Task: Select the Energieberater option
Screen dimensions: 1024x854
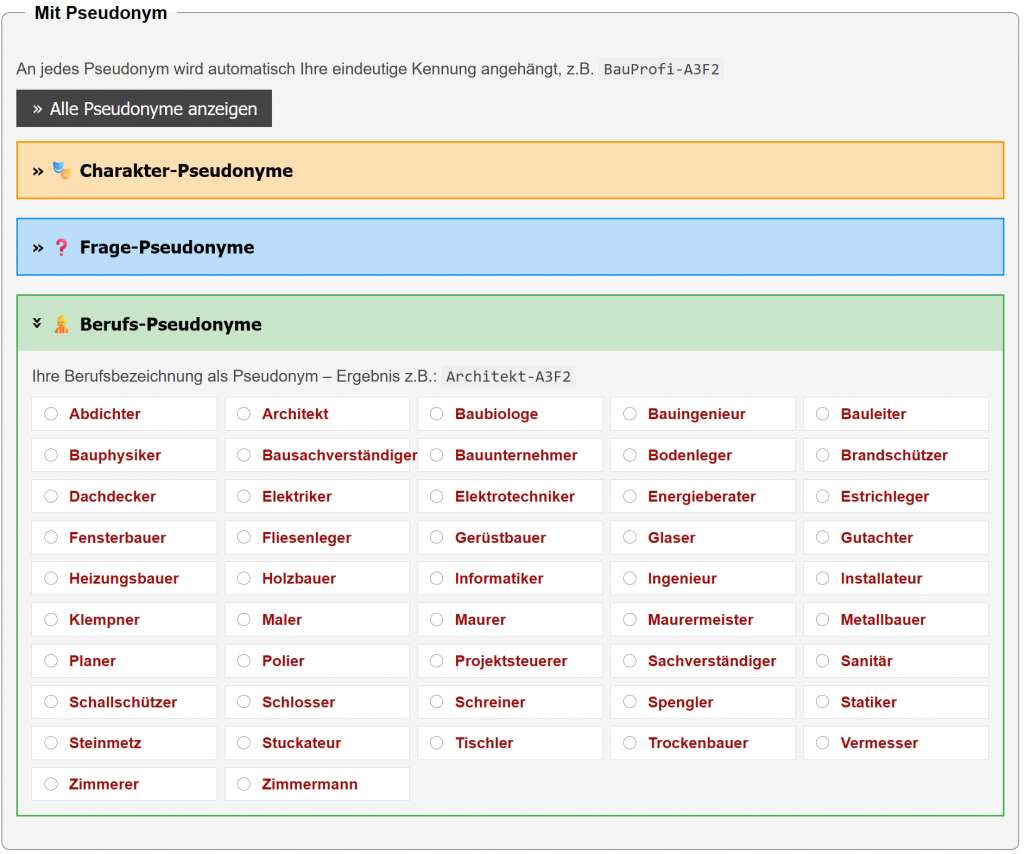Action: pyautogui.click(x=629, y=496)
